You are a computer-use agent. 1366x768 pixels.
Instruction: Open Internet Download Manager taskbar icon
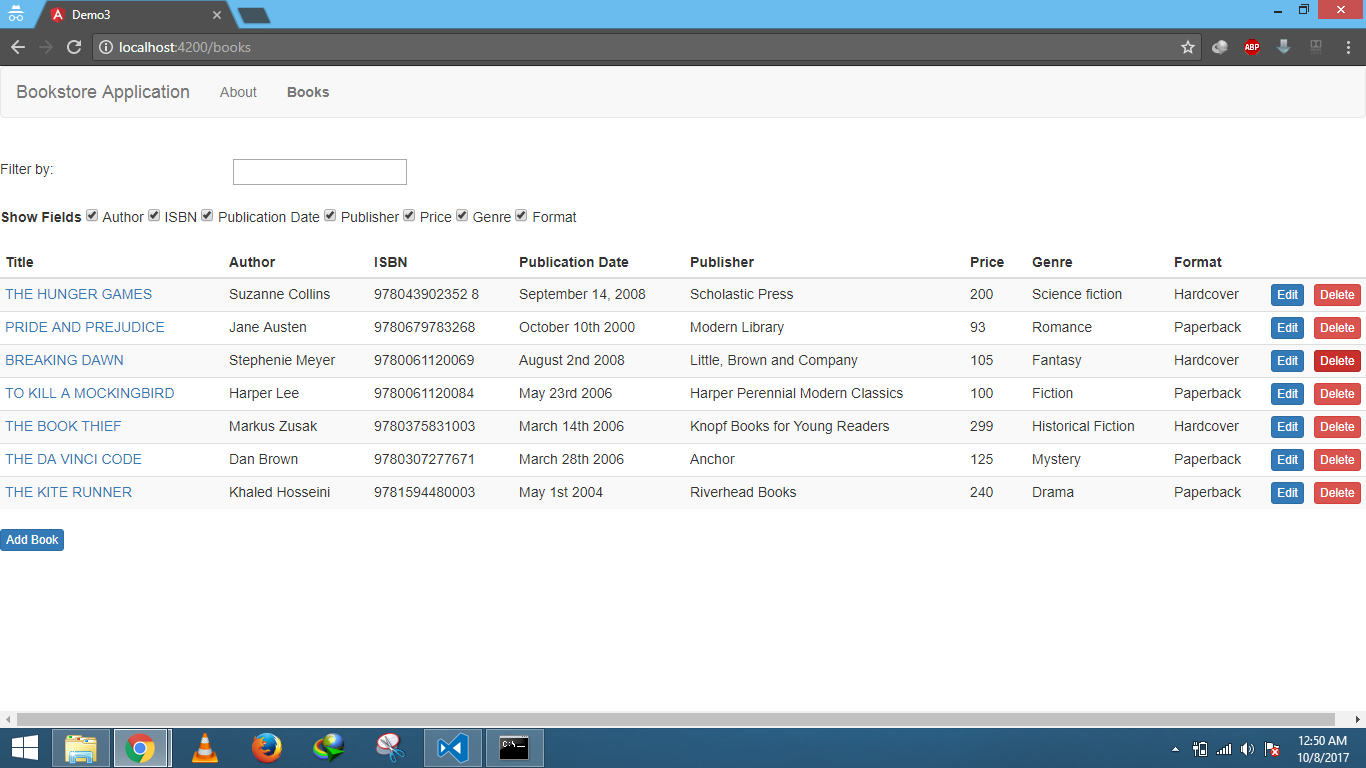click(329, 748)
